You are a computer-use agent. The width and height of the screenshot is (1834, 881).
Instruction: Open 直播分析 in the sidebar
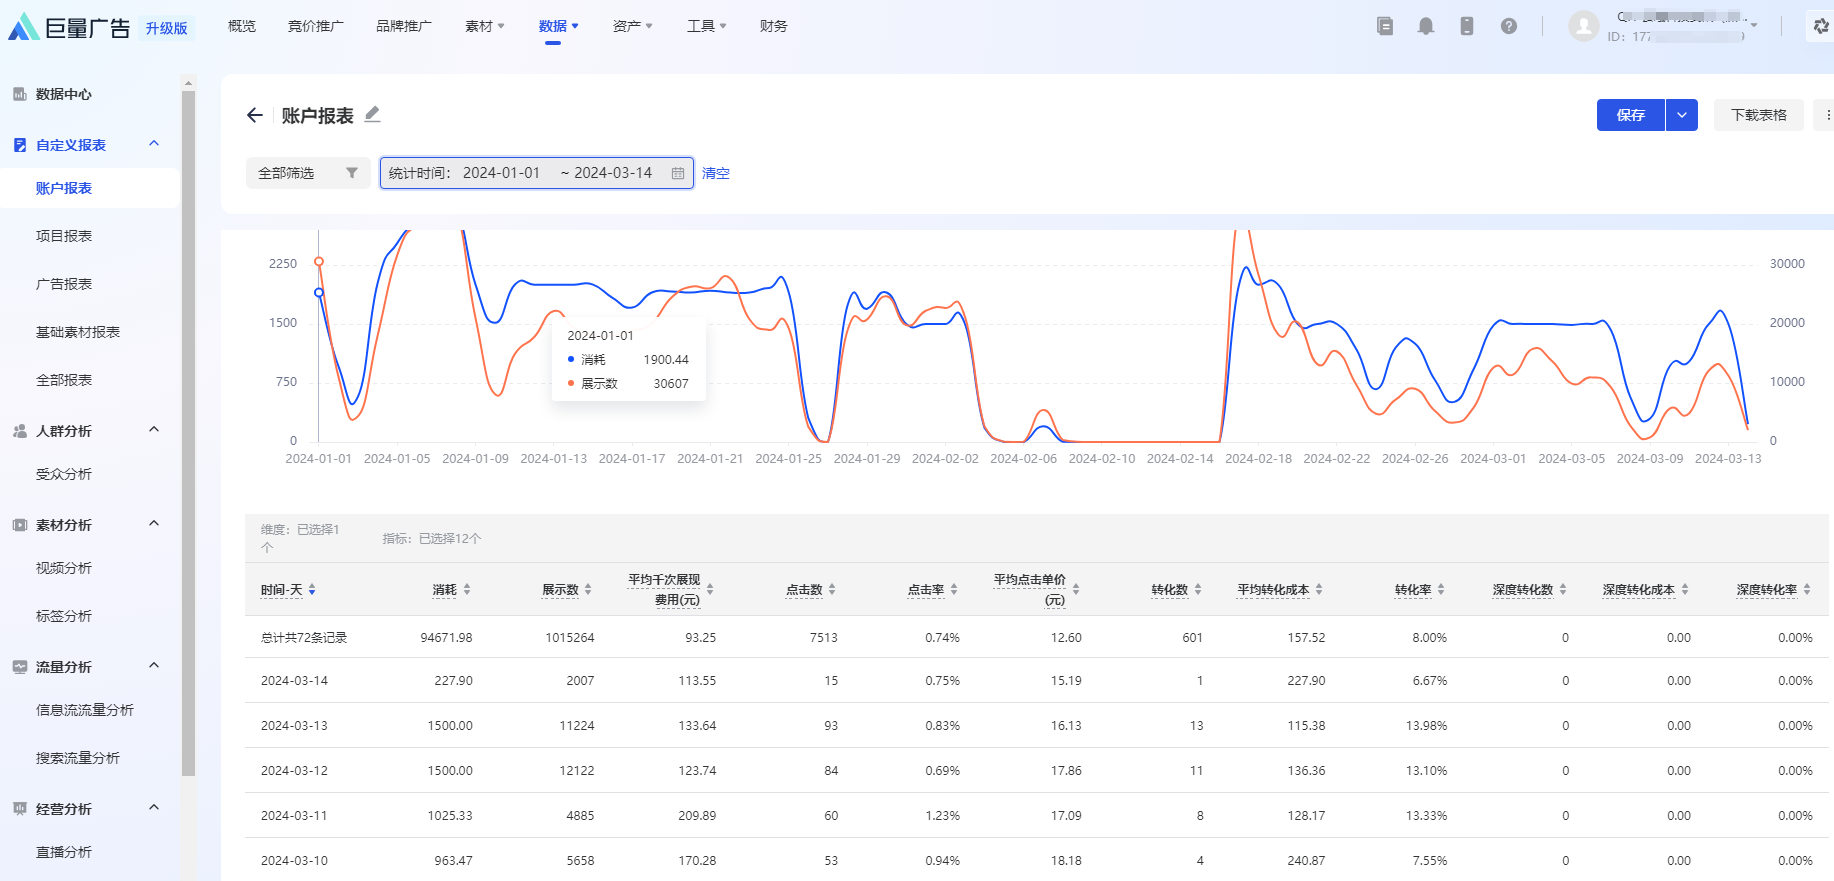pos(64,852)
